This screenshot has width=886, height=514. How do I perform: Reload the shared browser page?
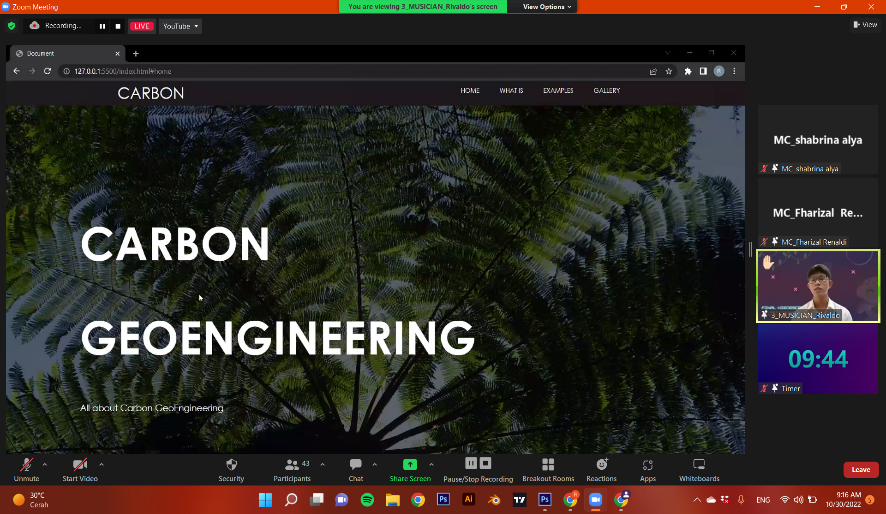[47, 71]
